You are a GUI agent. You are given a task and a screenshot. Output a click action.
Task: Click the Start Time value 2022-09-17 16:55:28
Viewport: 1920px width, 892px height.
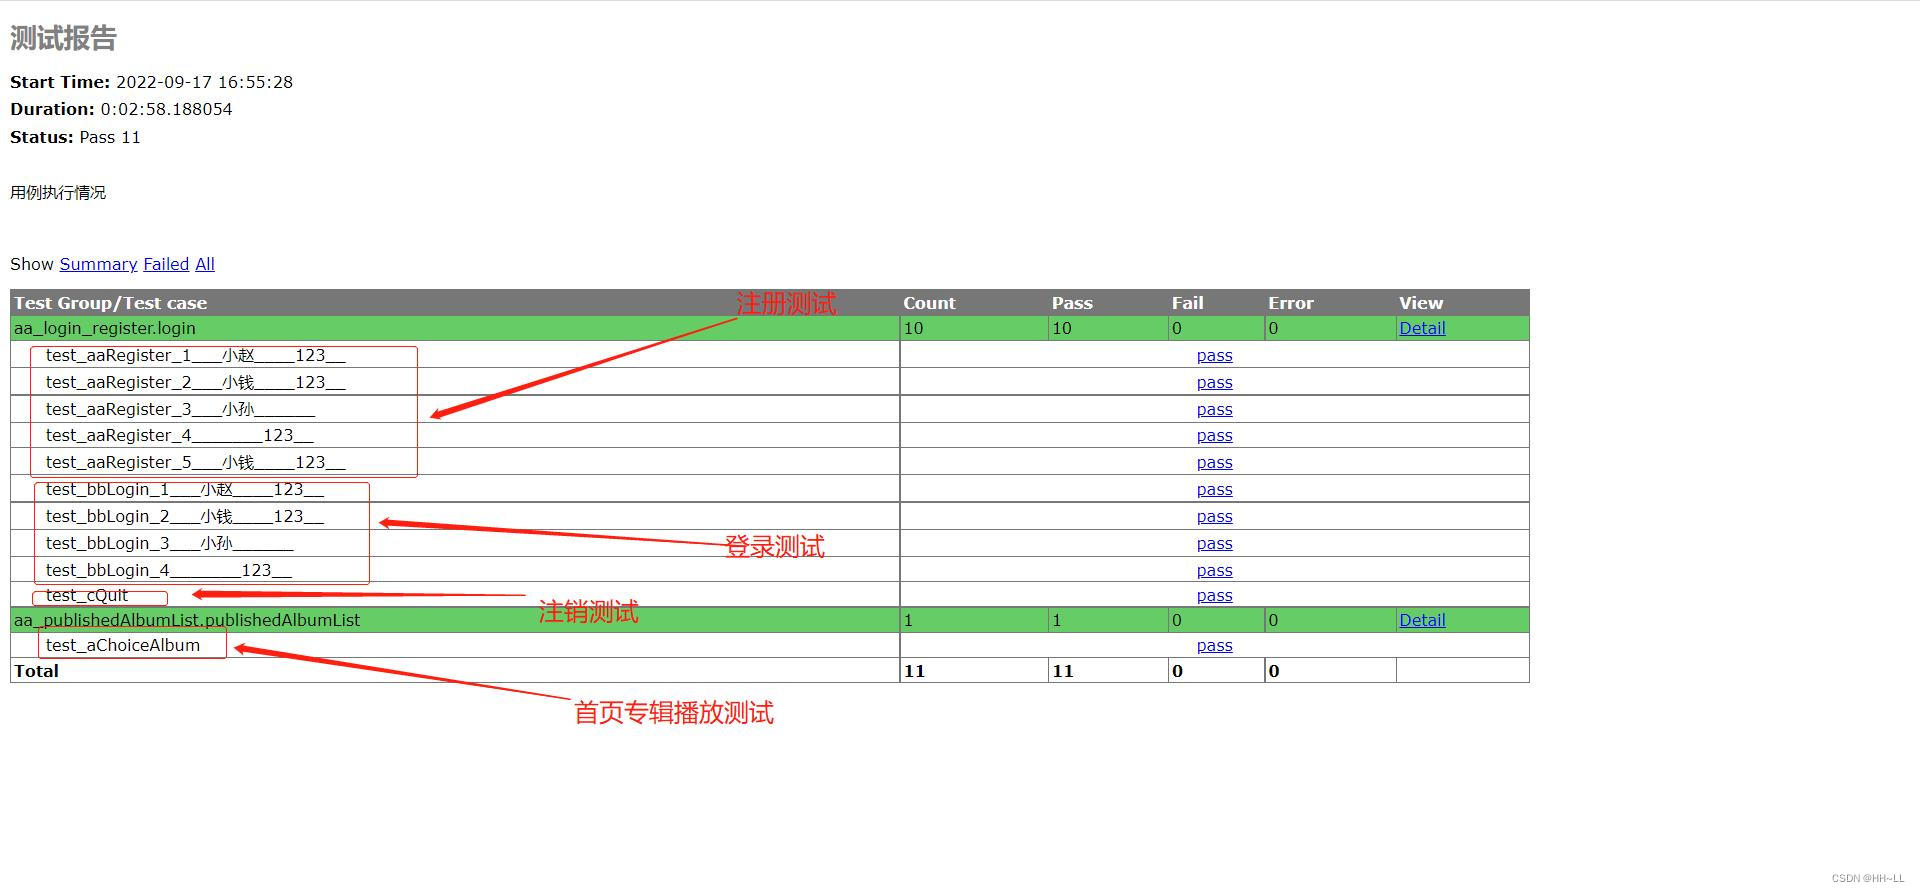[204, 82]
